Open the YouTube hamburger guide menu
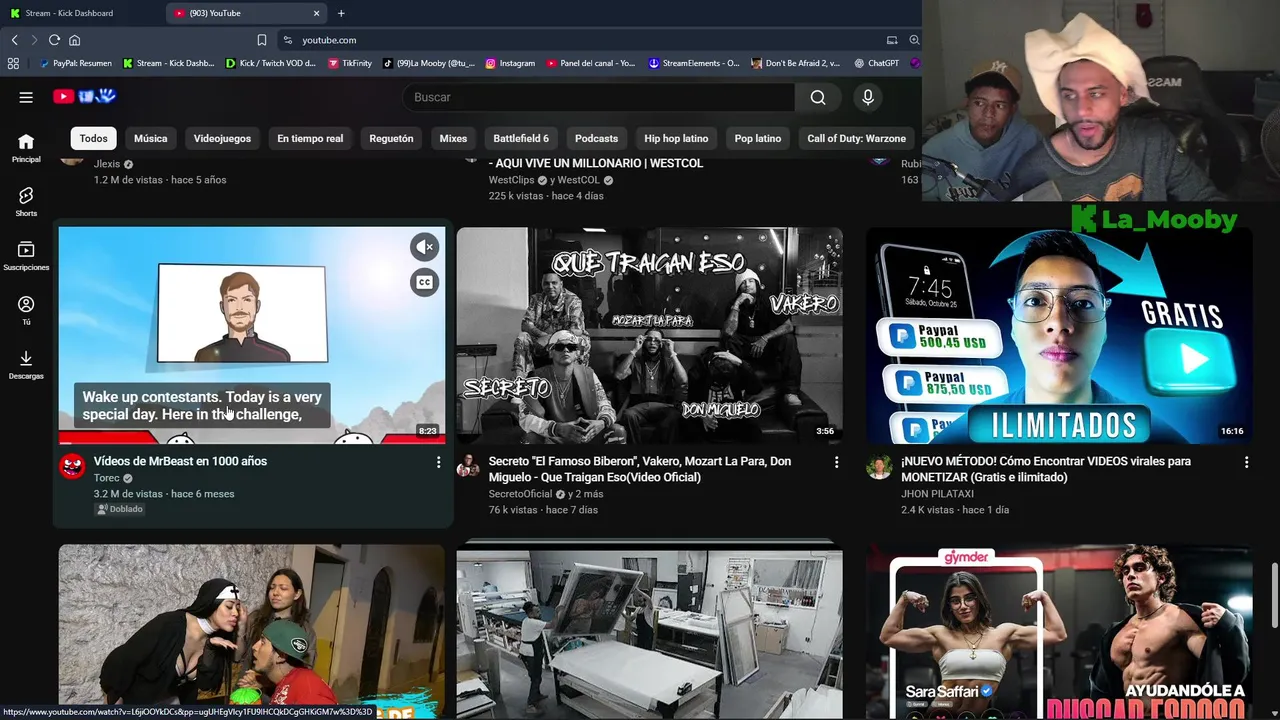Image resolution: width=1280 pixels, height=720 pixels. tap(26, 97)
